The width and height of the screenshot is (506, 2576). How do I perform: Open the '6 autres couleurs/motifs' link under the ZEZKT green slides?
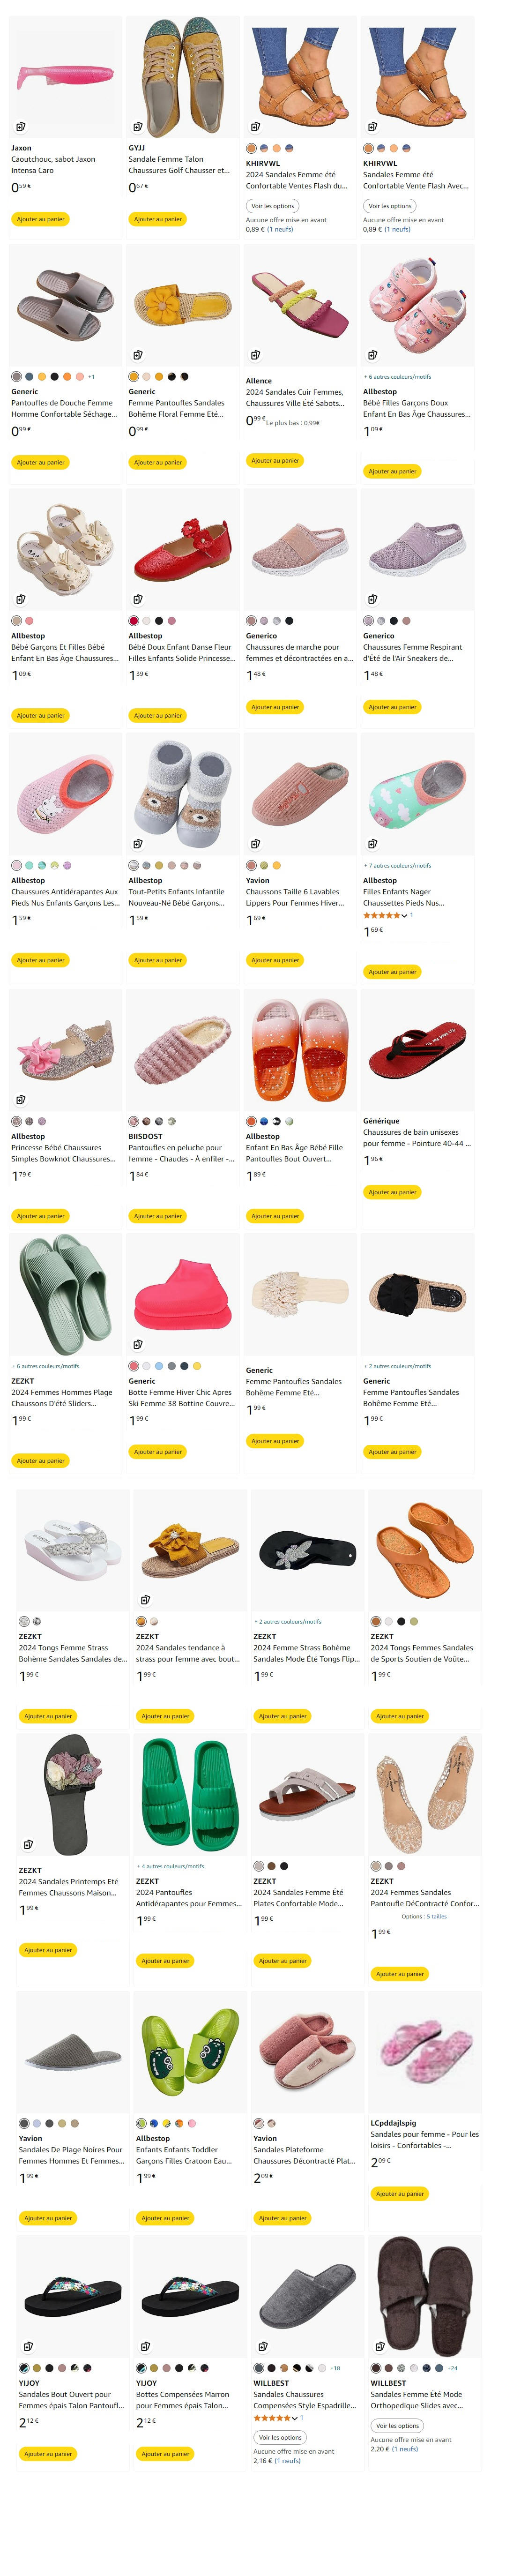(x=46, y=1365)
